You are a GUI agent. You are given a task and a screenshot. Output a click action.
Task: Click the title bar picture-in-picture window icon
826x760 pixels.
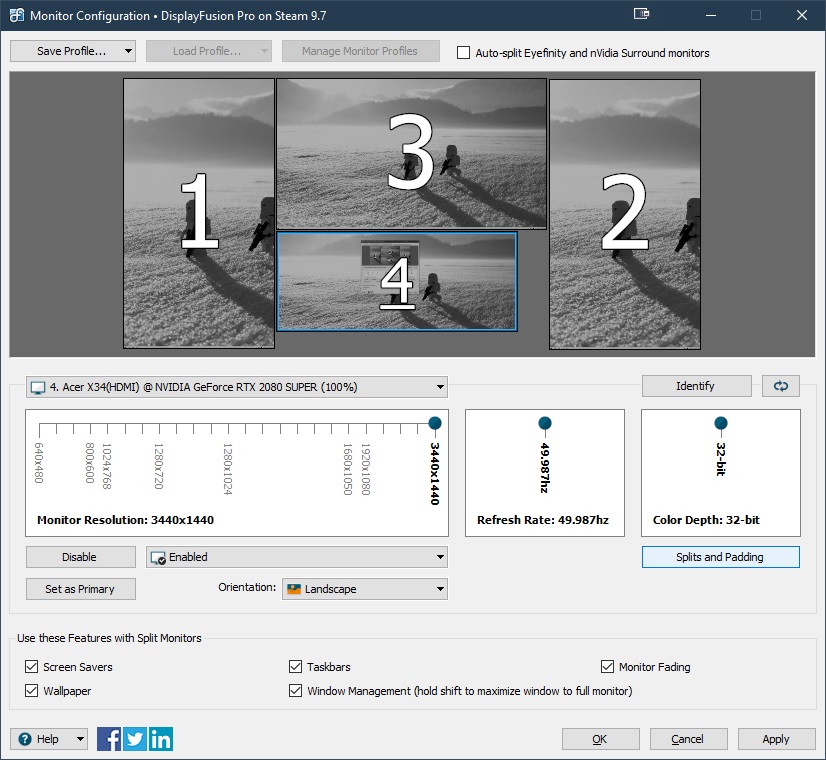(x=642, y=15)
